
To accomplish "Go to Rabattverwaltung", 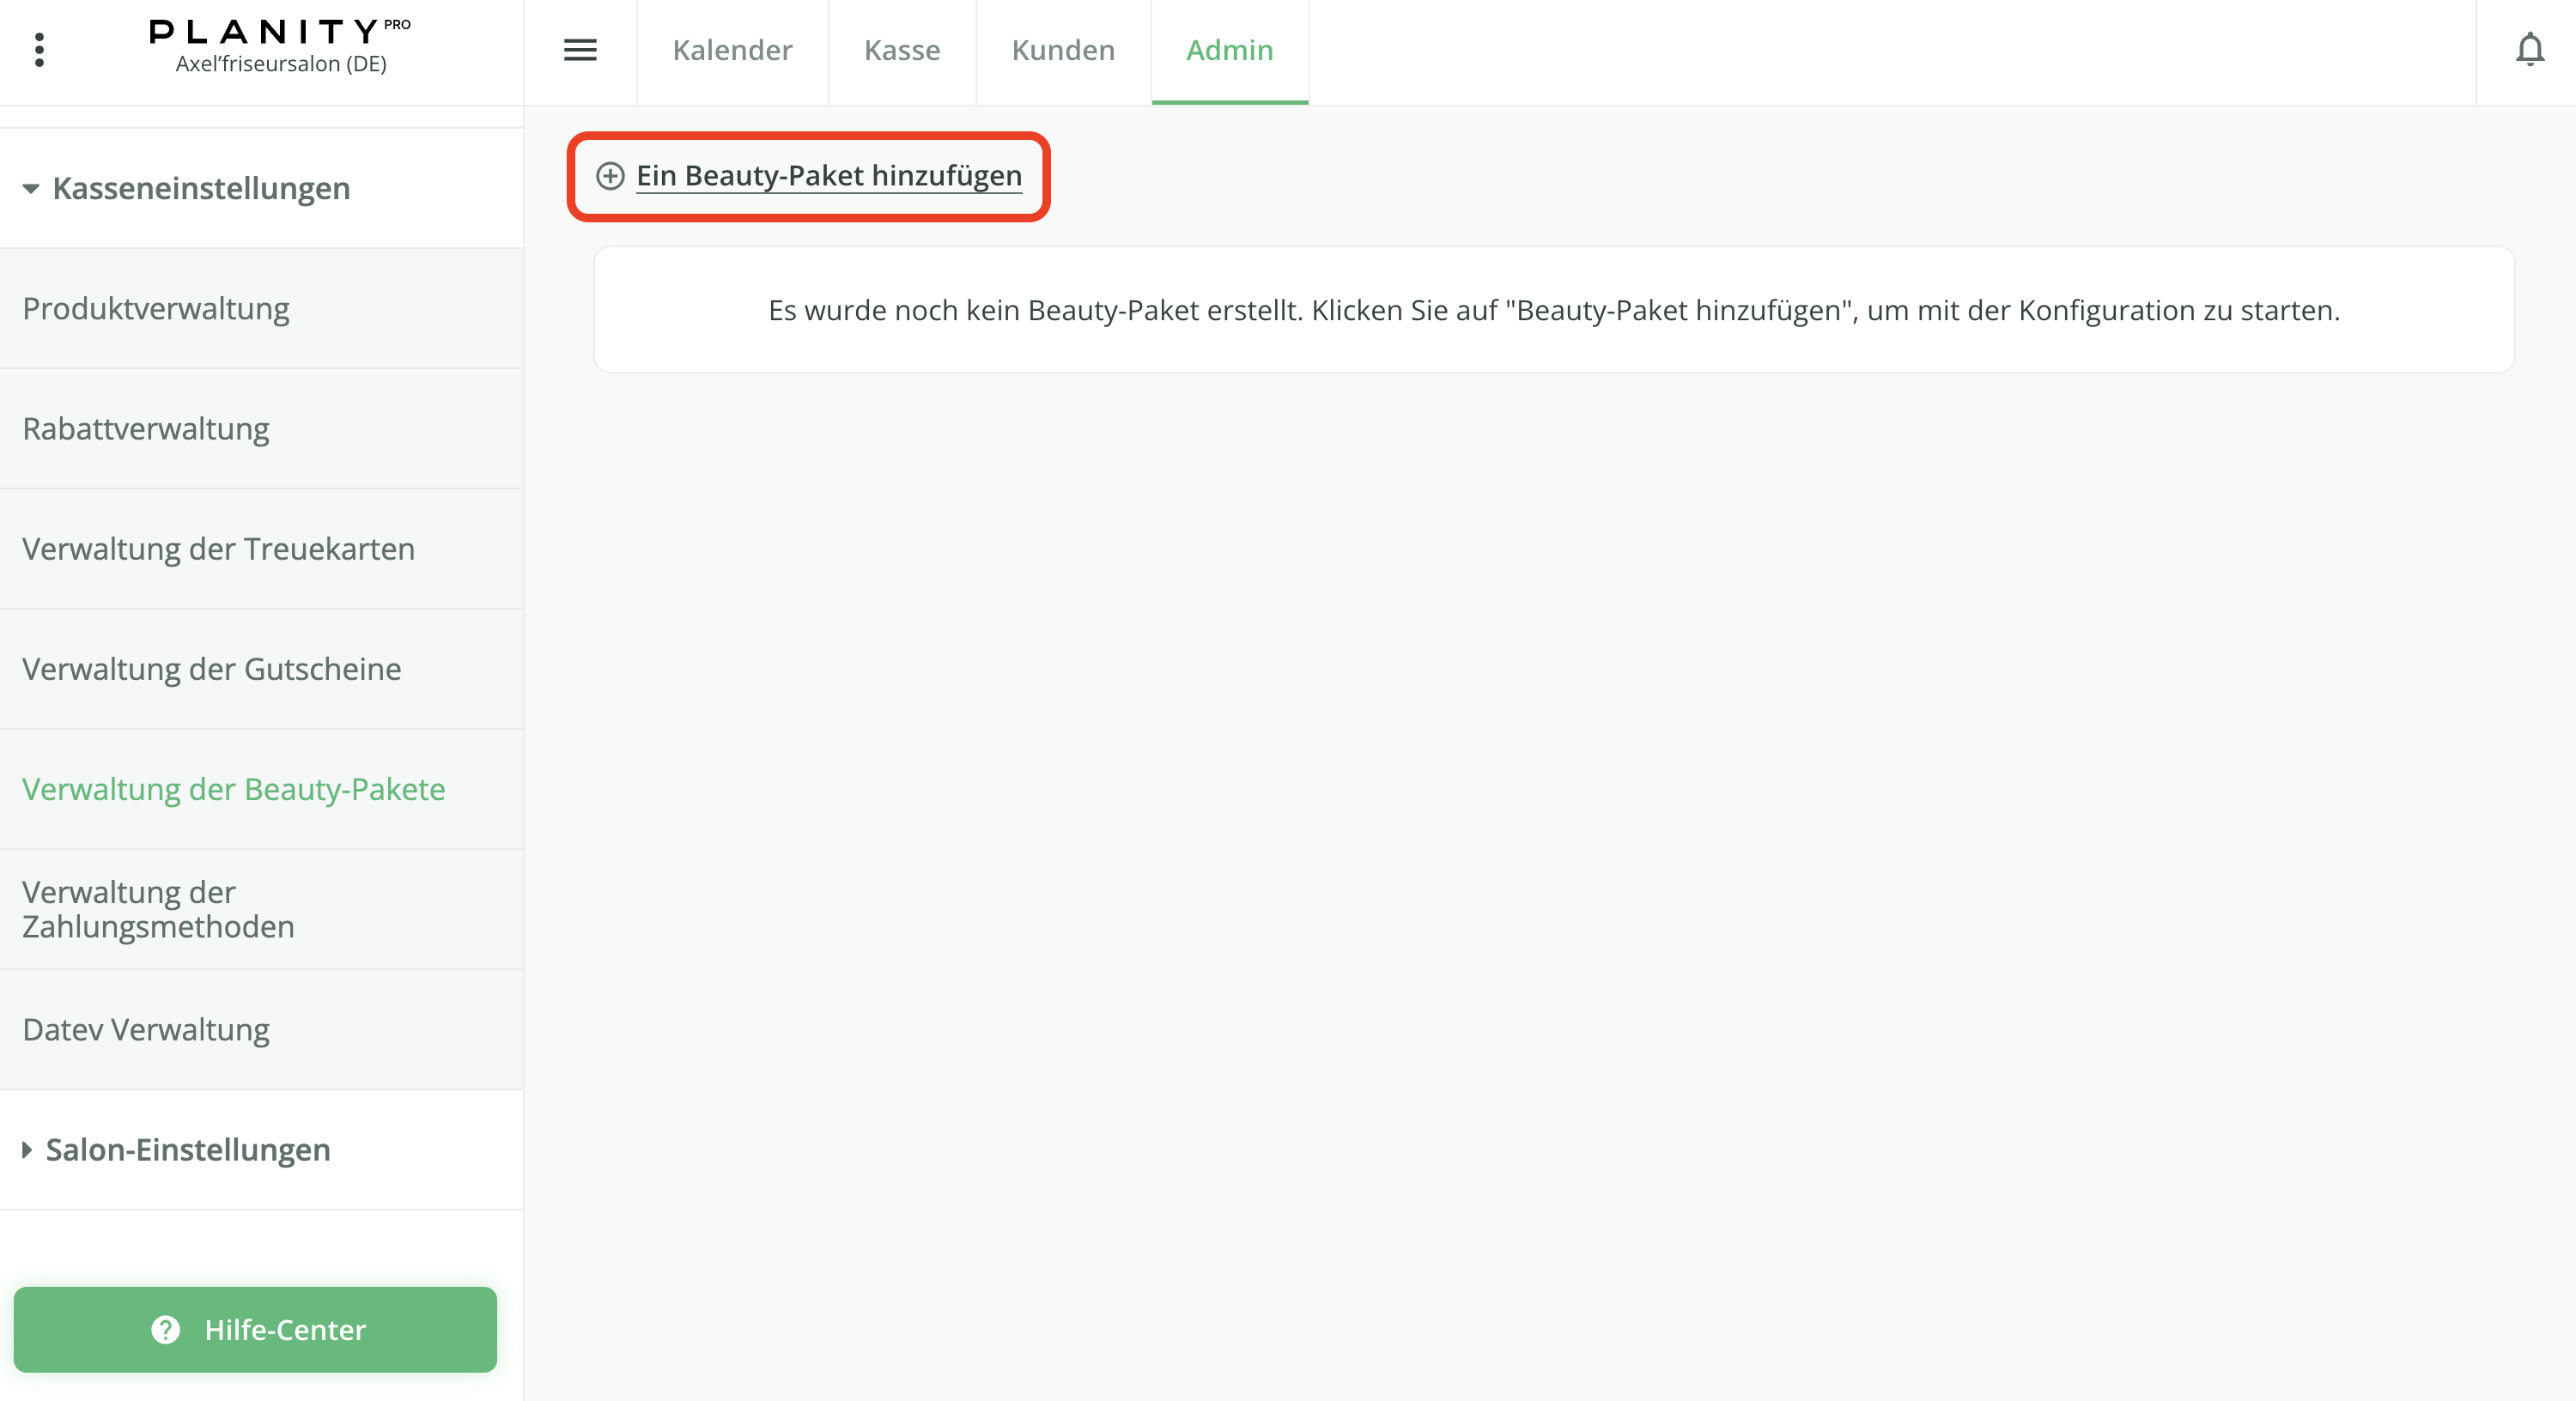I will [x=146, y=428].
